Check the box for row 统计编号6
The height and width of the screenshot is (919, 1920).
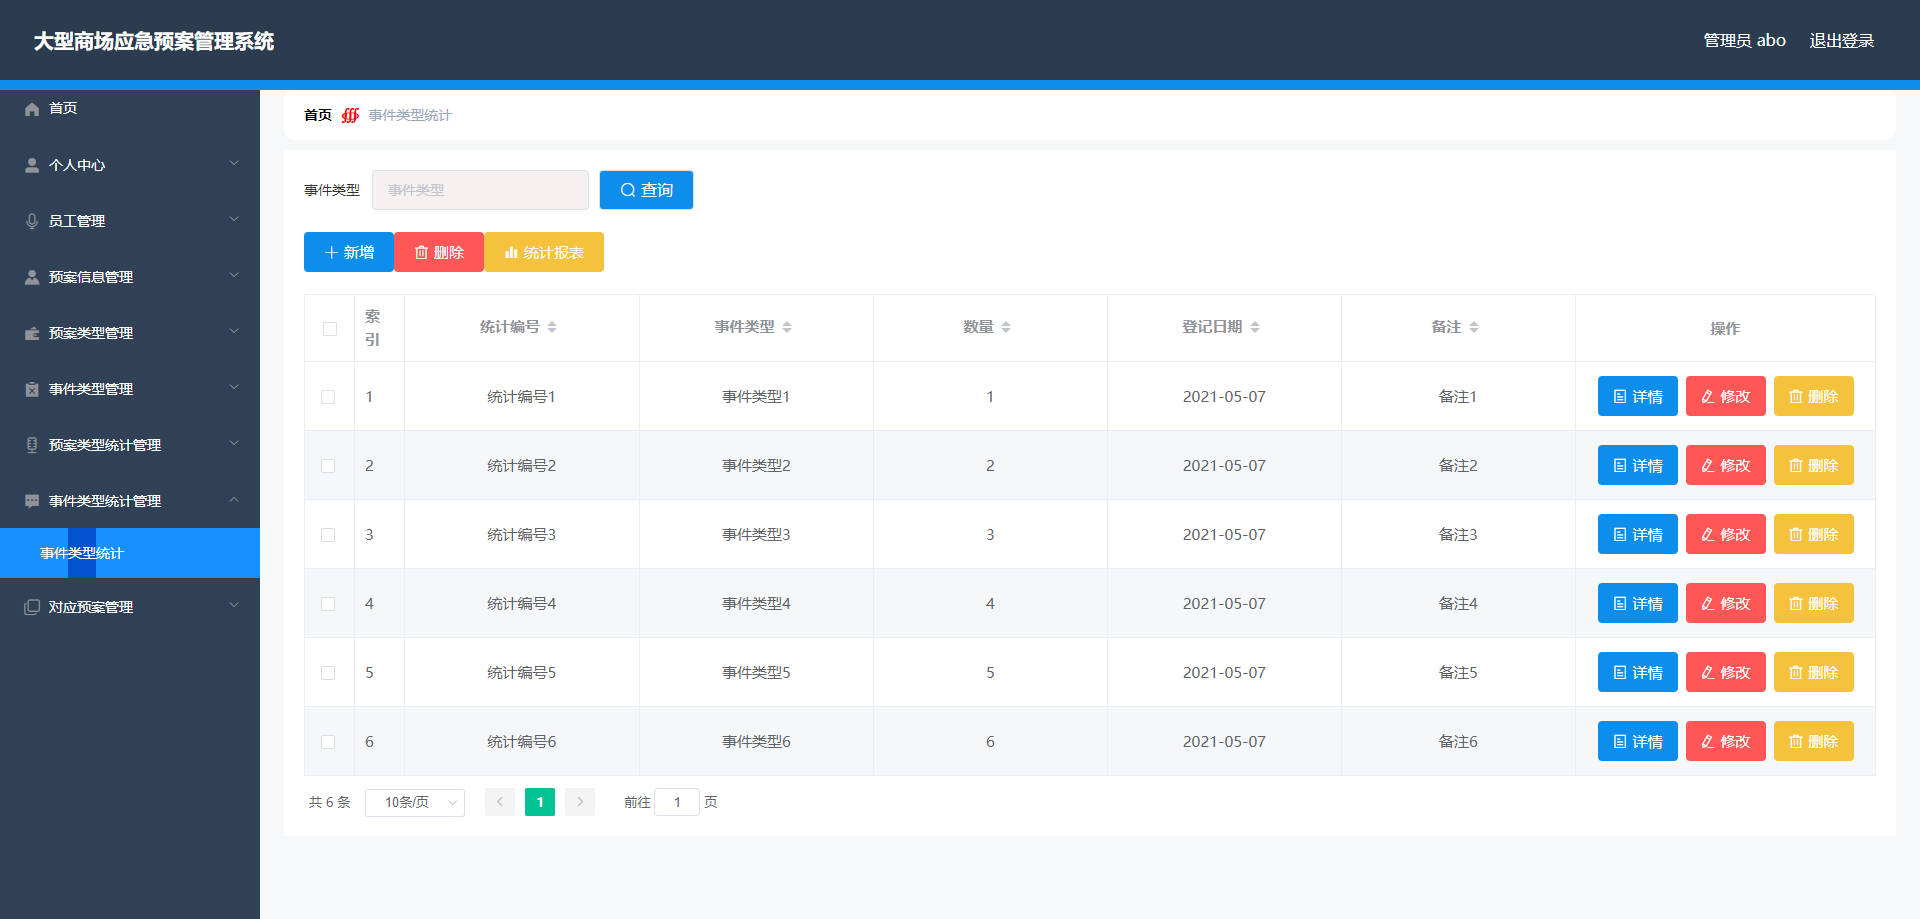coord(328,742)
